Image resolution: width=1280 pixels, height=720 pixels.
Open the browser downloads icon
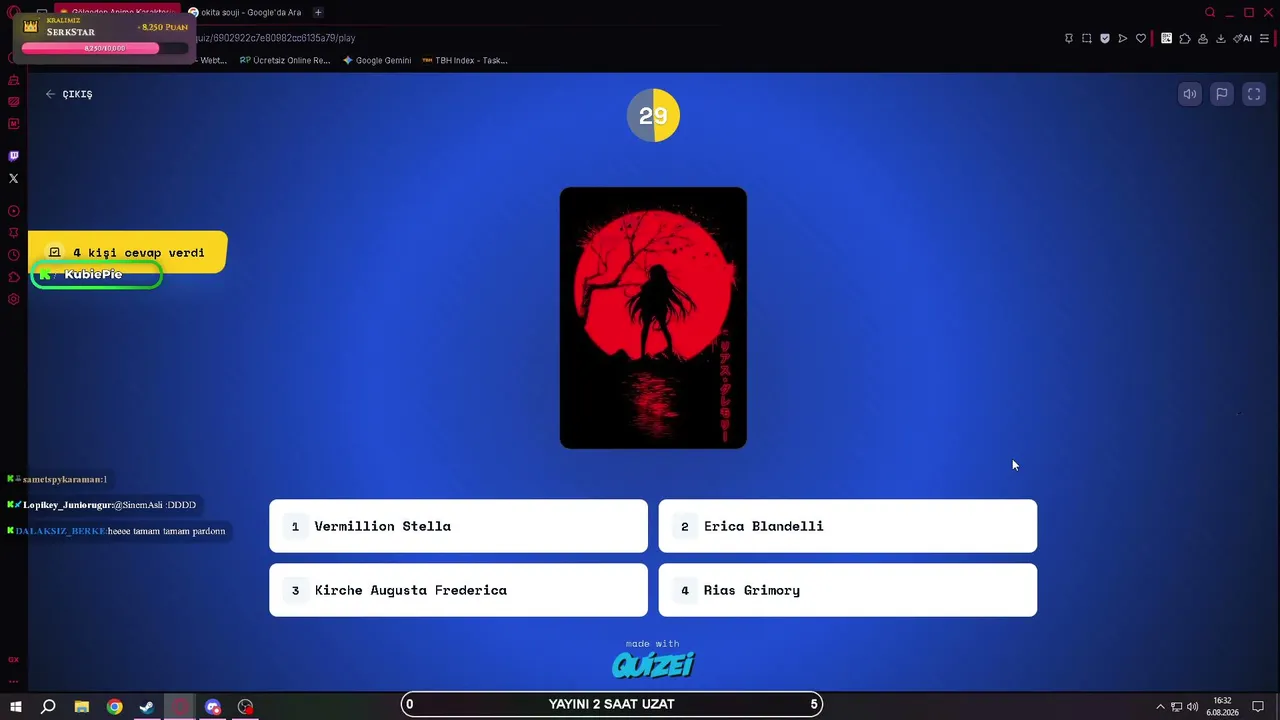click(1221, 39)
